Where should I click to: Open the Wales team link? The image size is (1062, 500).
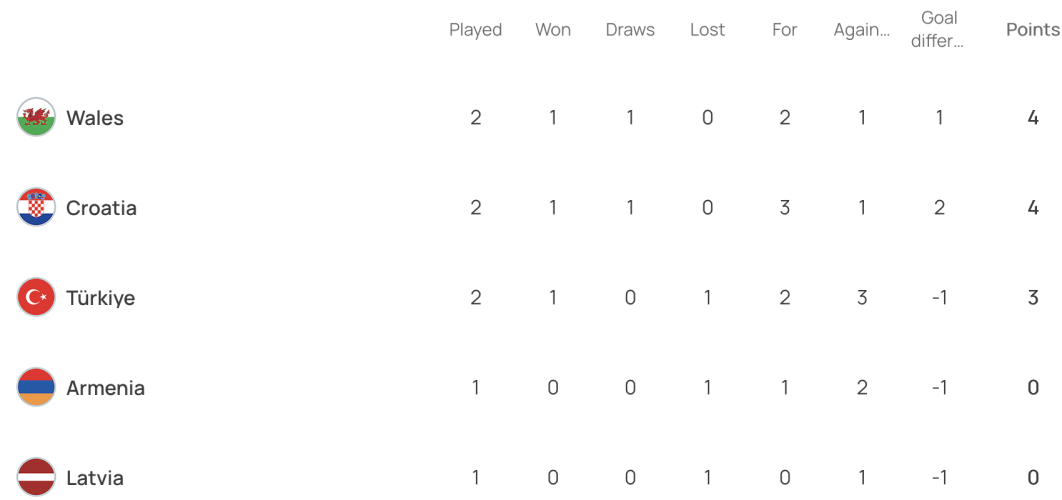tap(95, 118)
